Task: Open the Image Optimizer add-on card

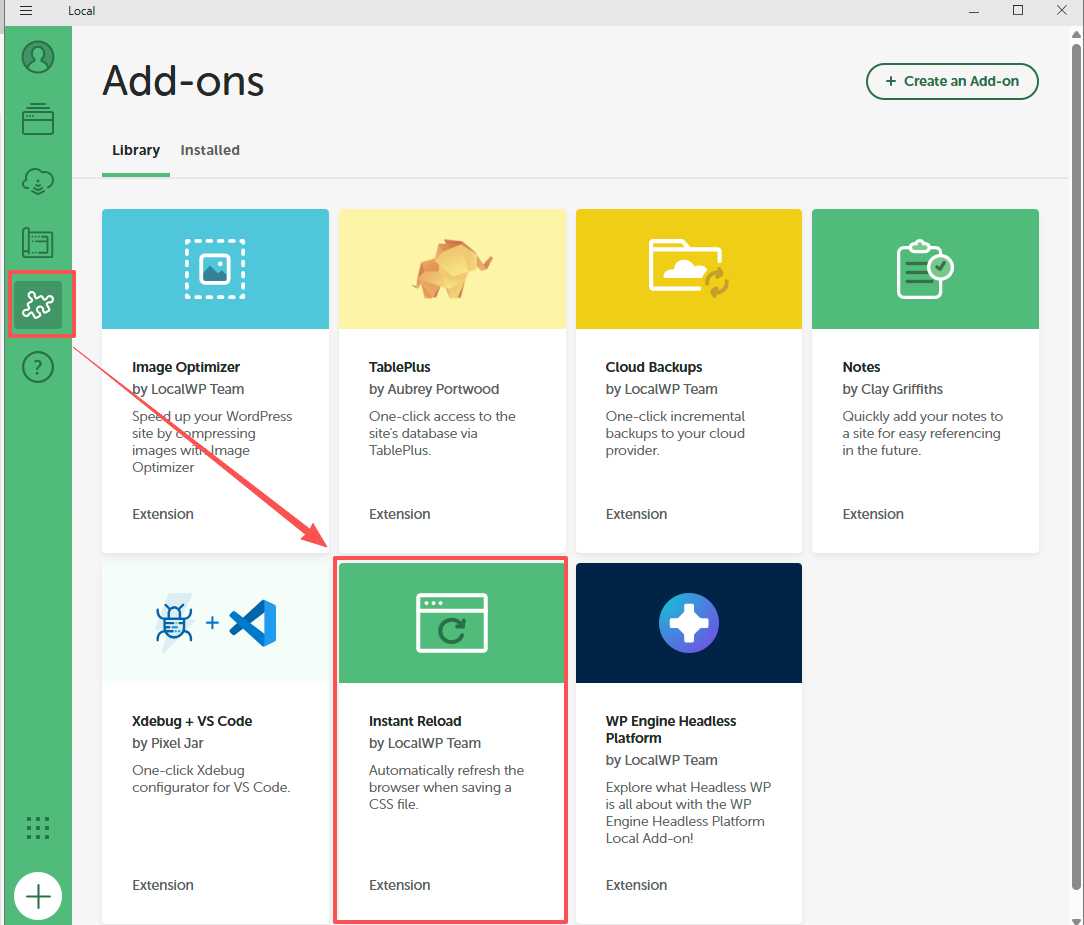Action: point(215,380)
